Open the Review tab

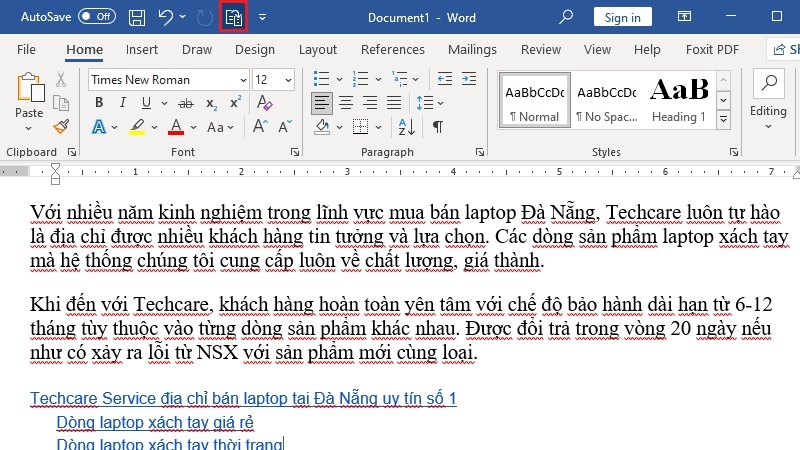tap(541, 49)
